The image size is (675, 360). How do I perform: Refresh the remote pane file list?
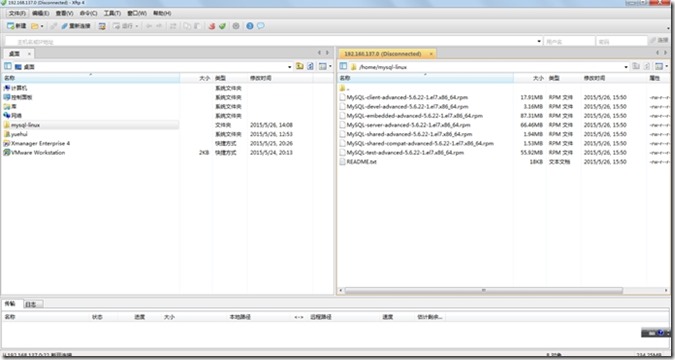point(647,66)
